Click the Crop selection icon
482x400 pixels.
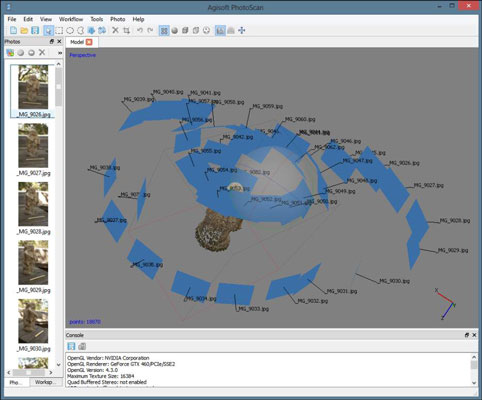[x=126, y=31]
